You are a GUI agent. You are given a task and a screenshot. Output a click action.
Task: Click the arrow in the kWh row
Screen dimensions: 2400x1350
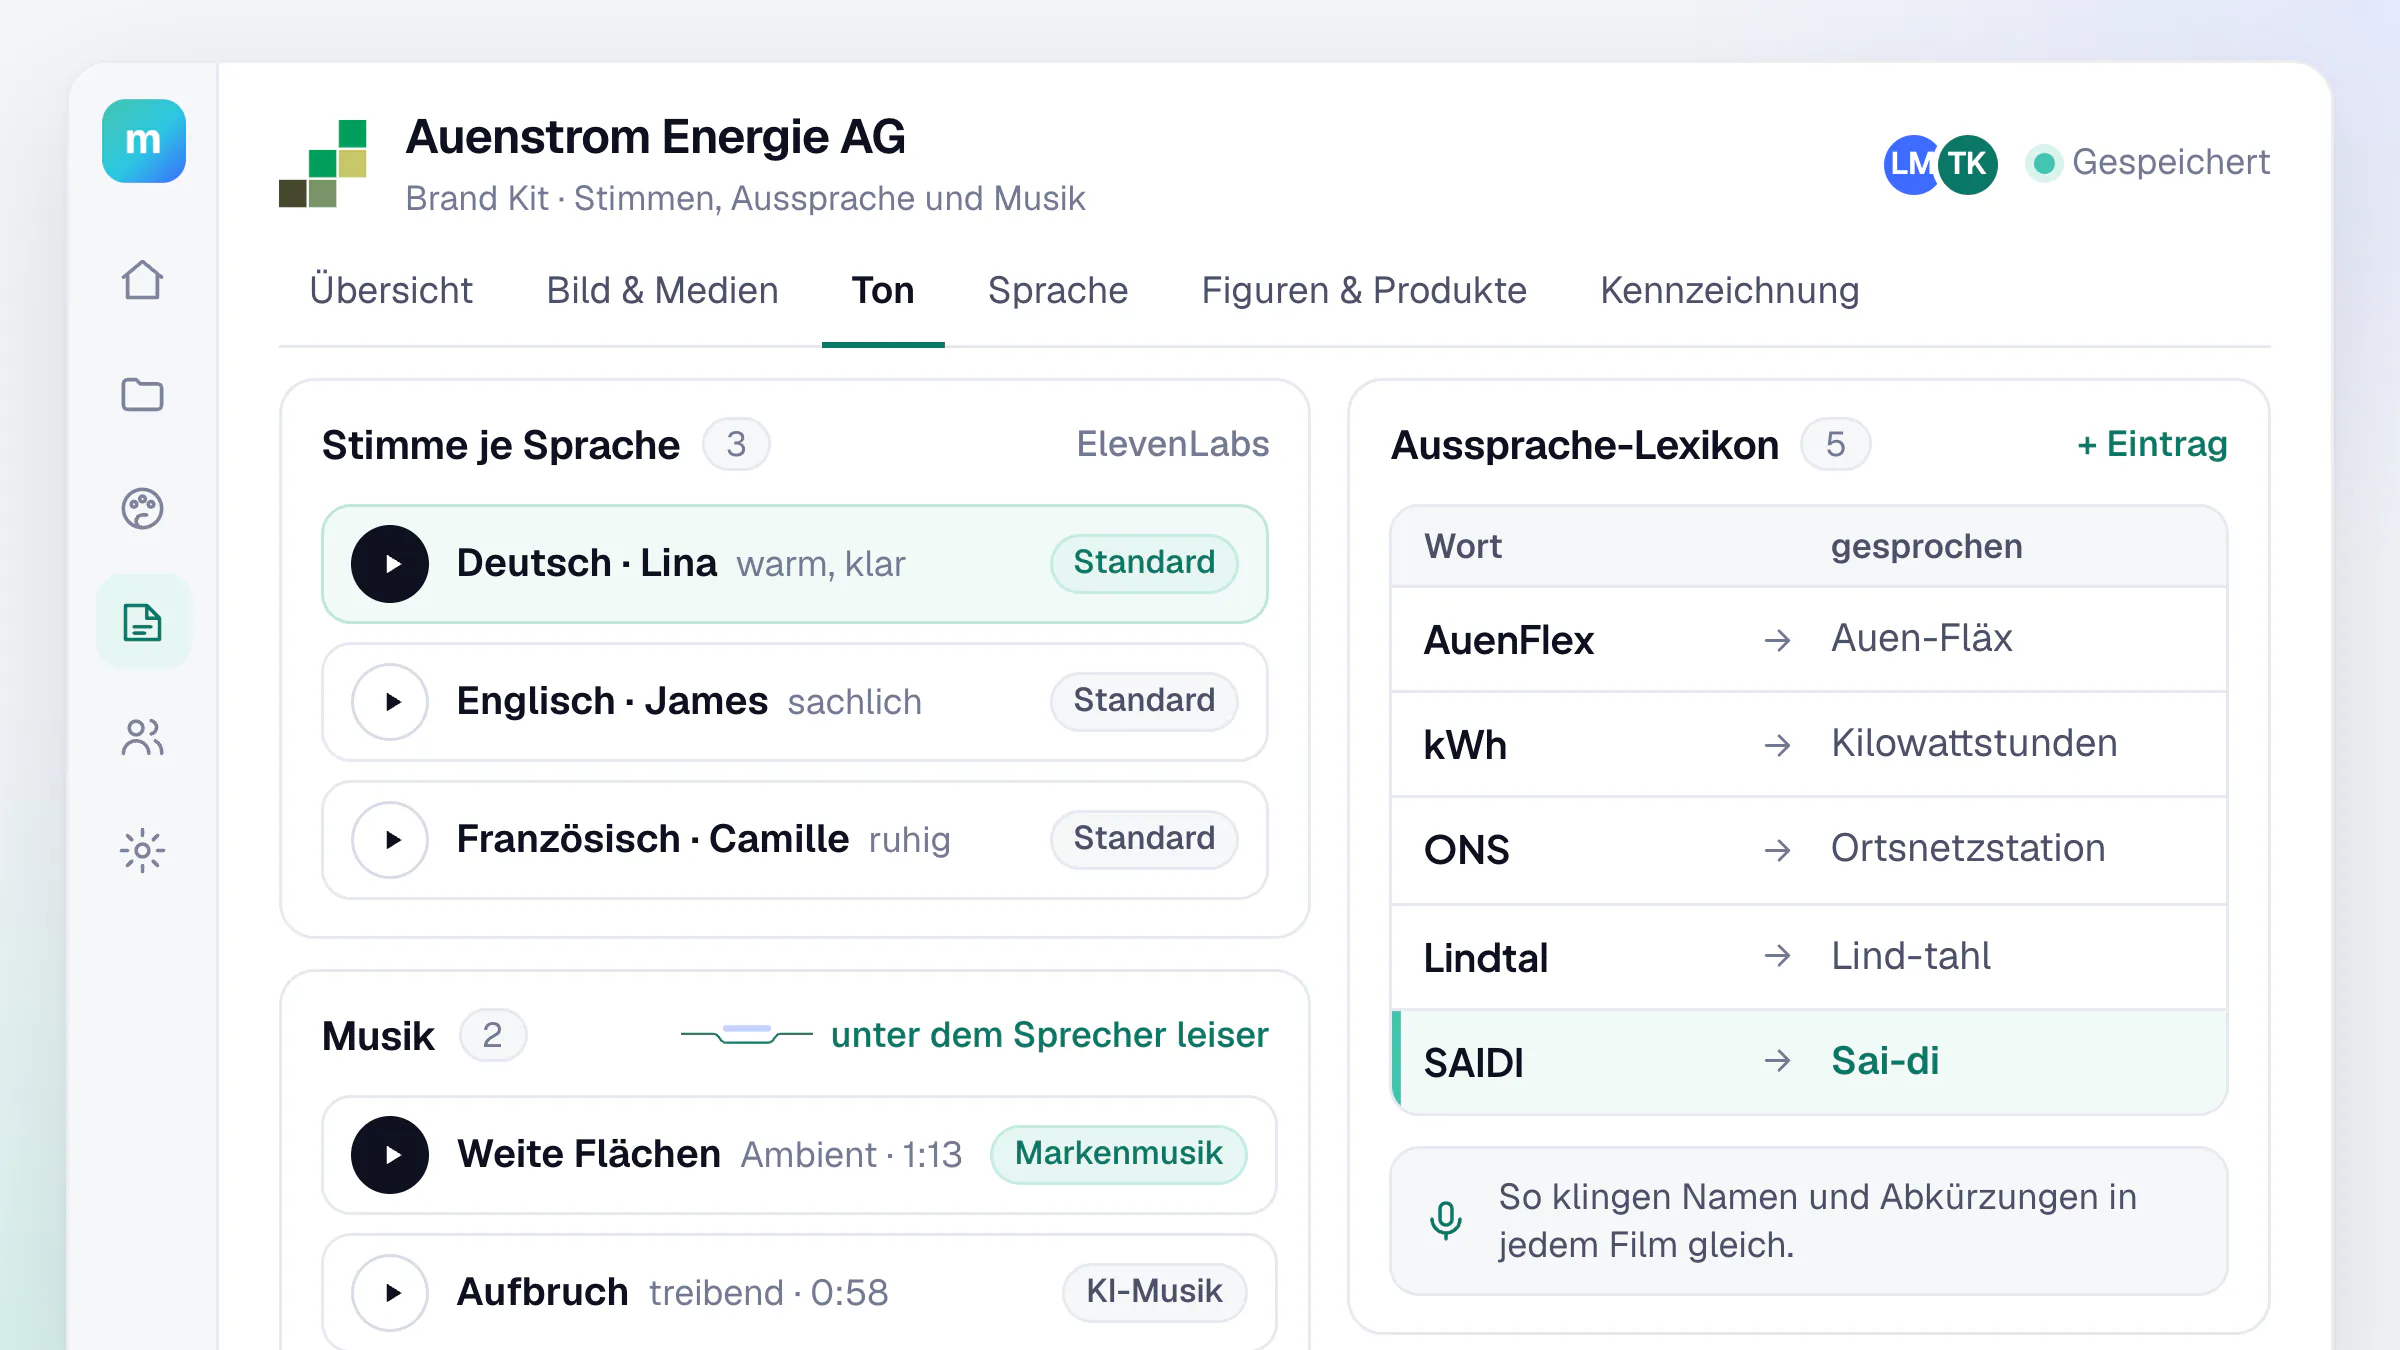pos(1777,745)
